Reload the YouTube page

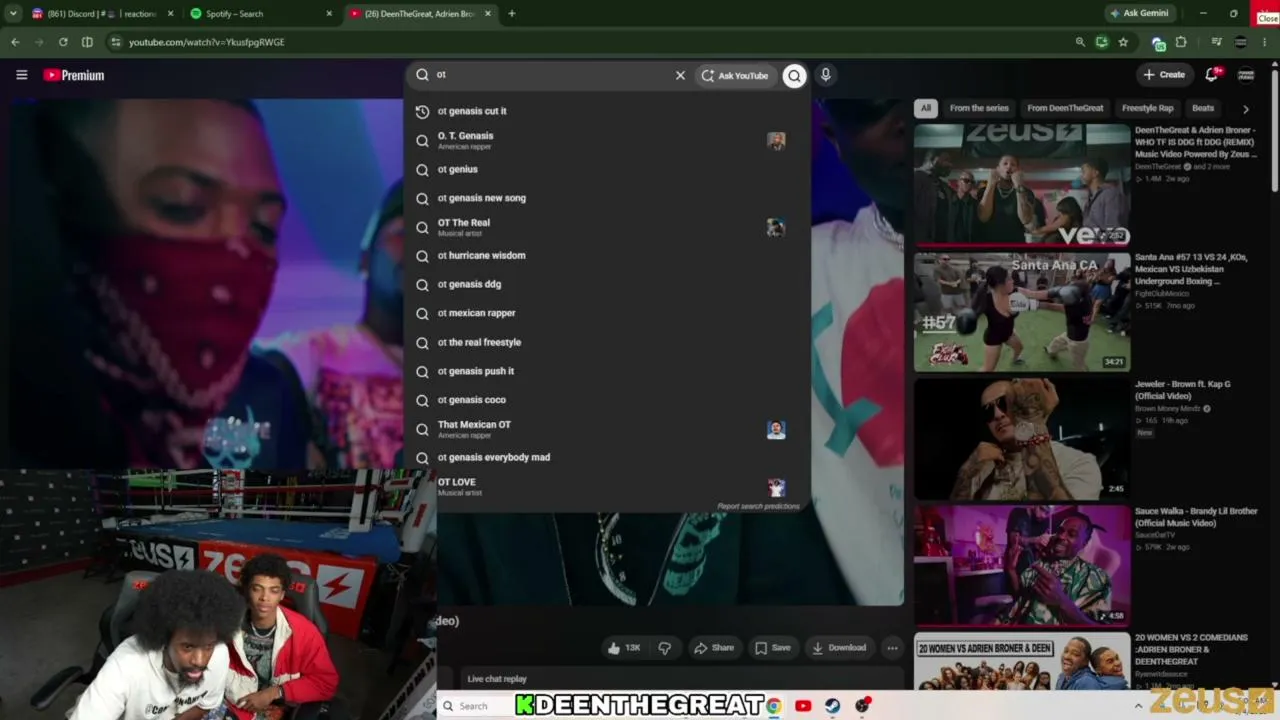63,42
